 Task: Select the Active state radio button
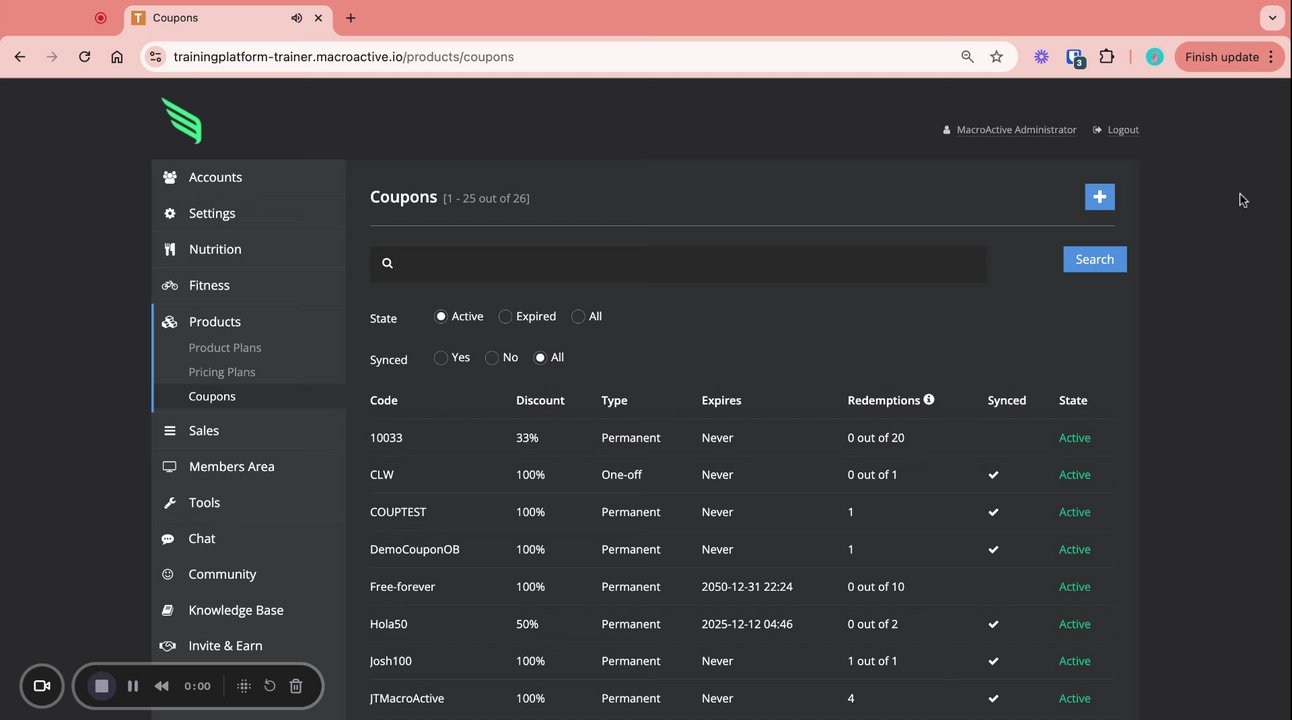point(441,316)
